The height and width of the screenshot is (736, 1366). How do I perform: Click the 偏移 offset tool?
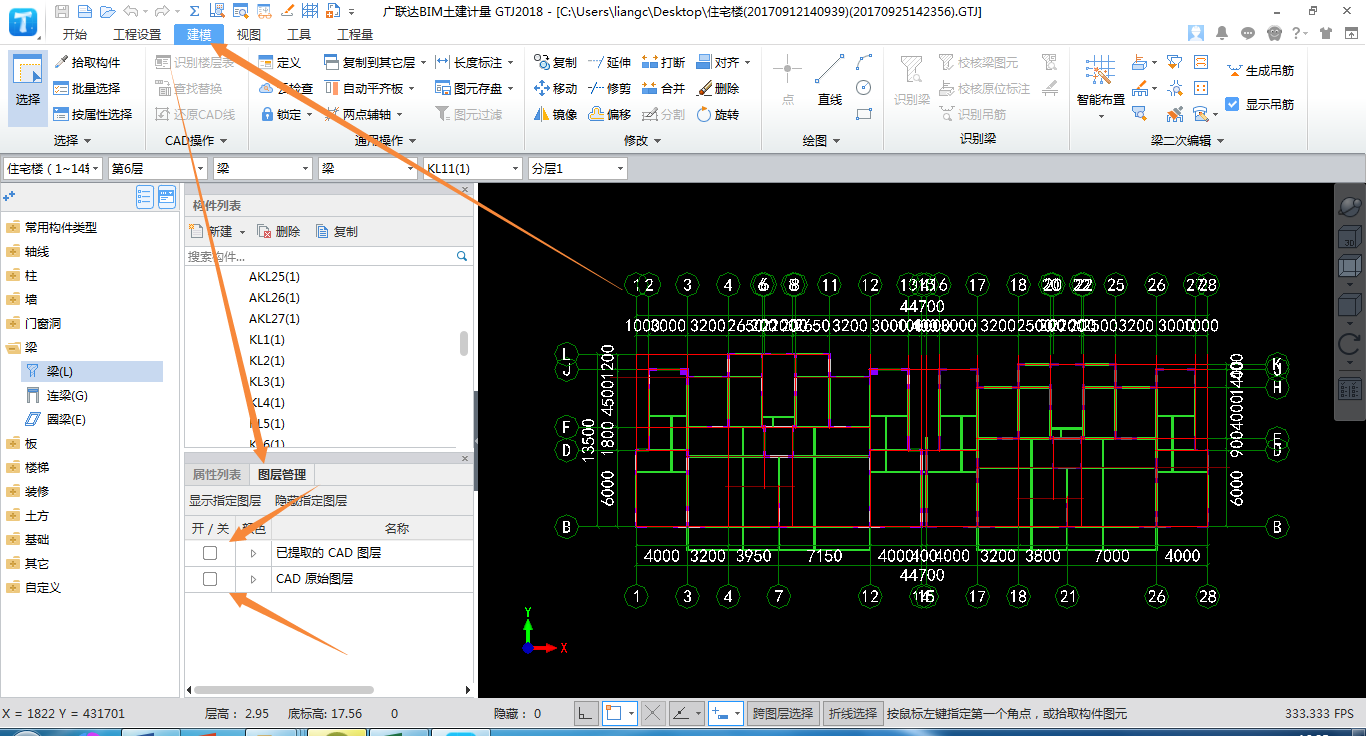pyautogui.click(x=609, y=114)
